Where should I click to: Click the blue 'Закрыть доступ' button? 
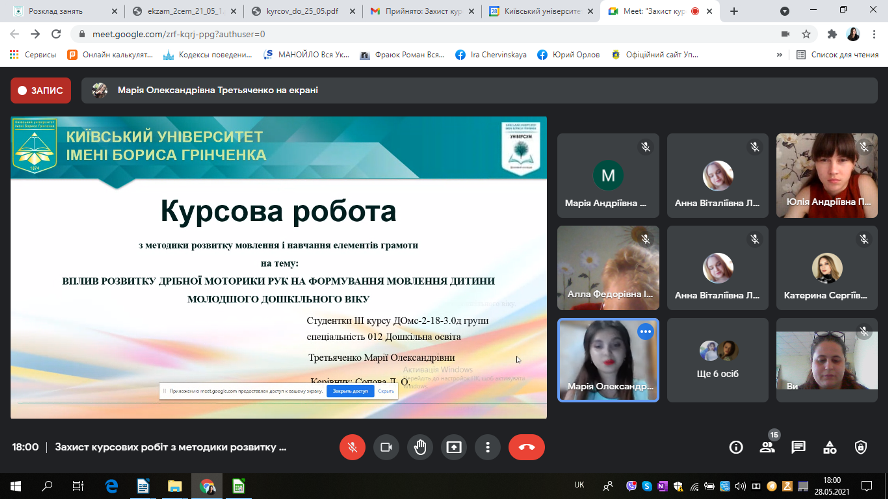(350, 391)
